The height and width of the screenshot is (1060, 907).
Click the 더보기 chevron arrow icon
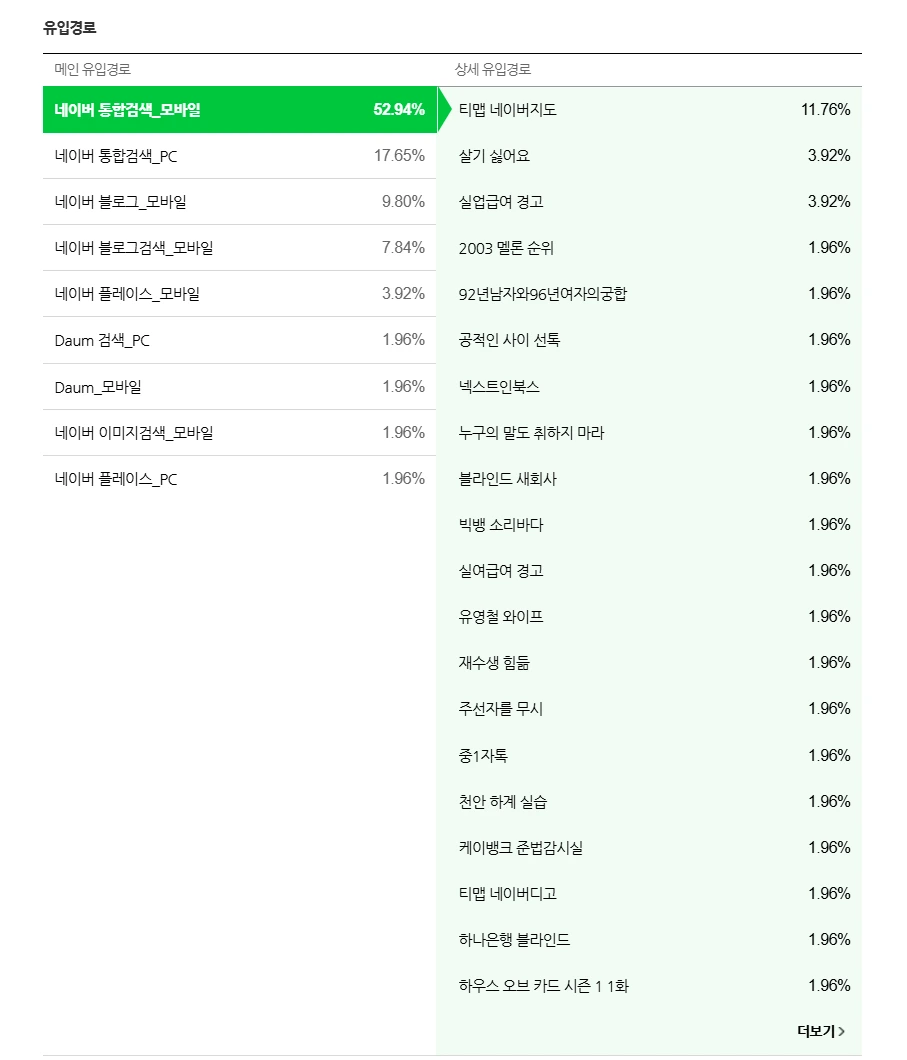[842, 1031]
